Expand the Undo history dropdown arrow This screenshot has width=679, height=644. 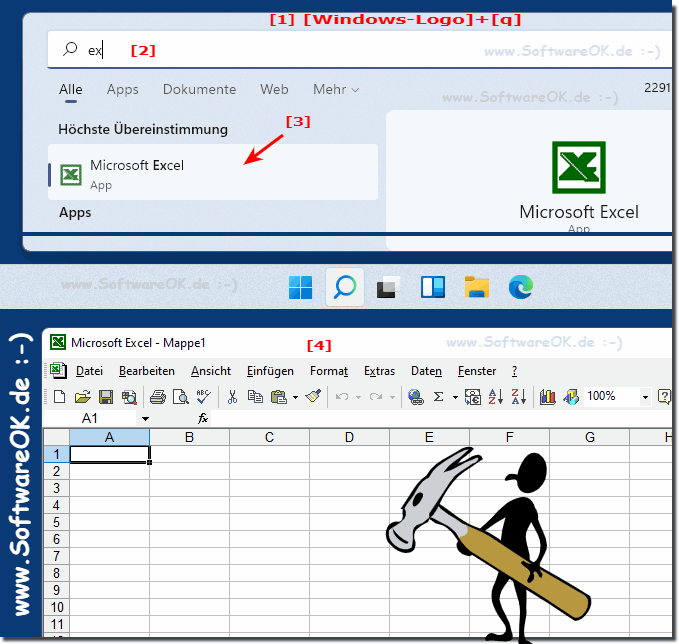(358, 397)
